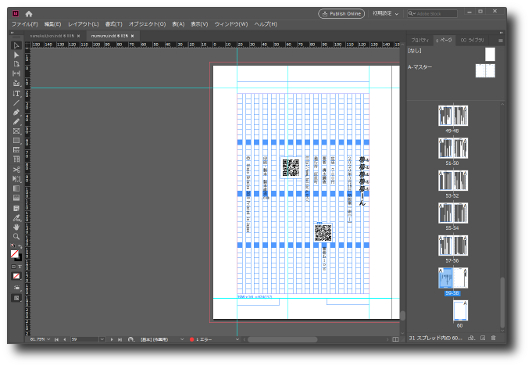Swap fill and stroke colors
Image resolution: width=530 pixels, height=367 pixels.
(x=20, y=247)
